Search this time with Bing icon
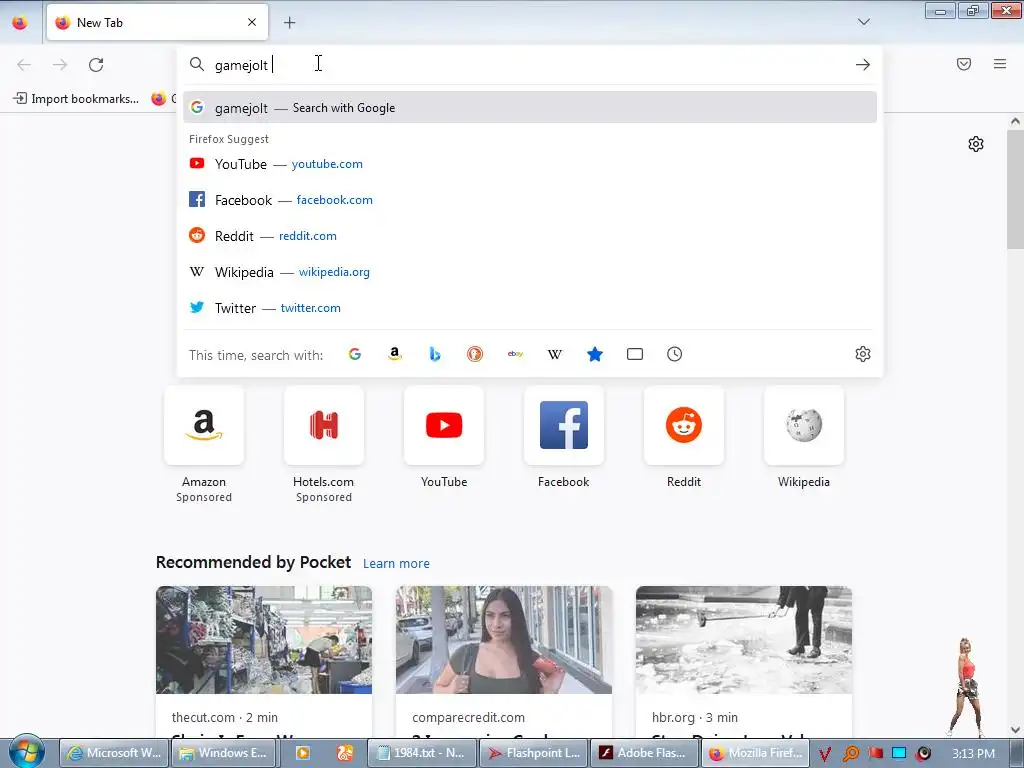 435,354
